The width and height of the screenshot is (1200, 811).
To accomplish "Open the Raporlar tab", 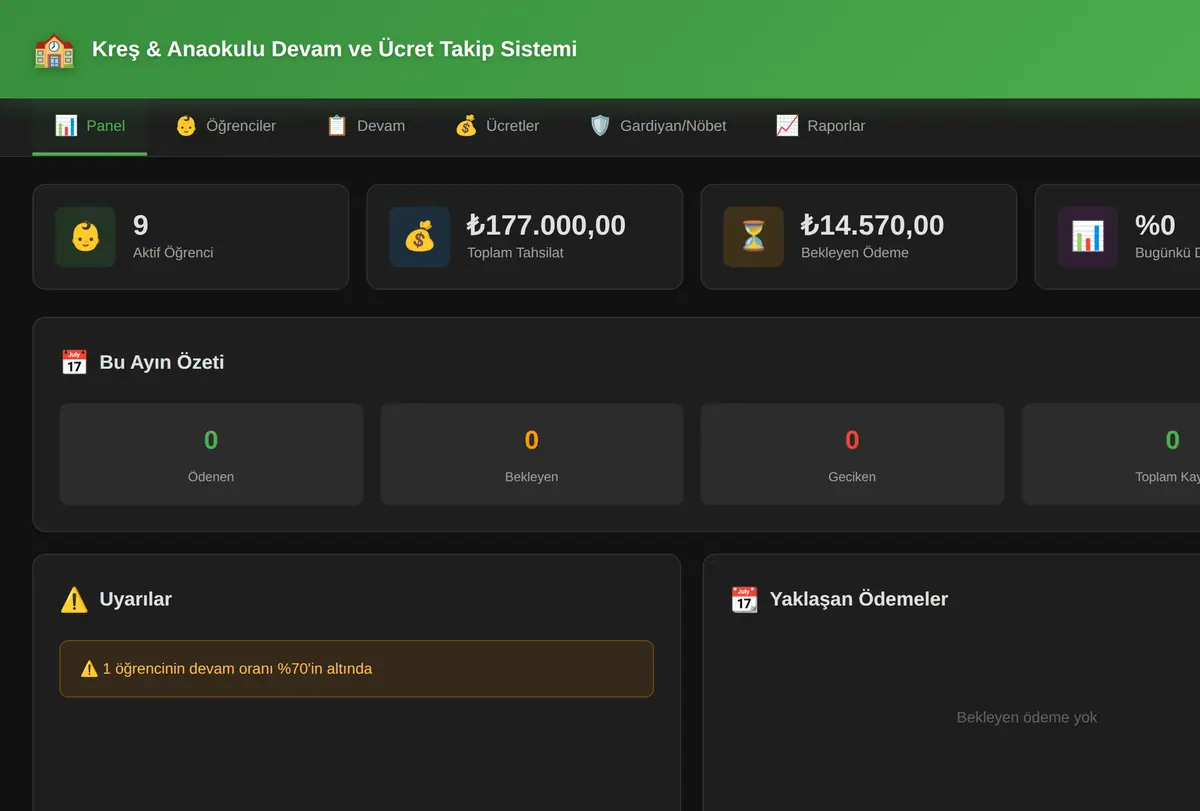I will click(x=821, y=126).
